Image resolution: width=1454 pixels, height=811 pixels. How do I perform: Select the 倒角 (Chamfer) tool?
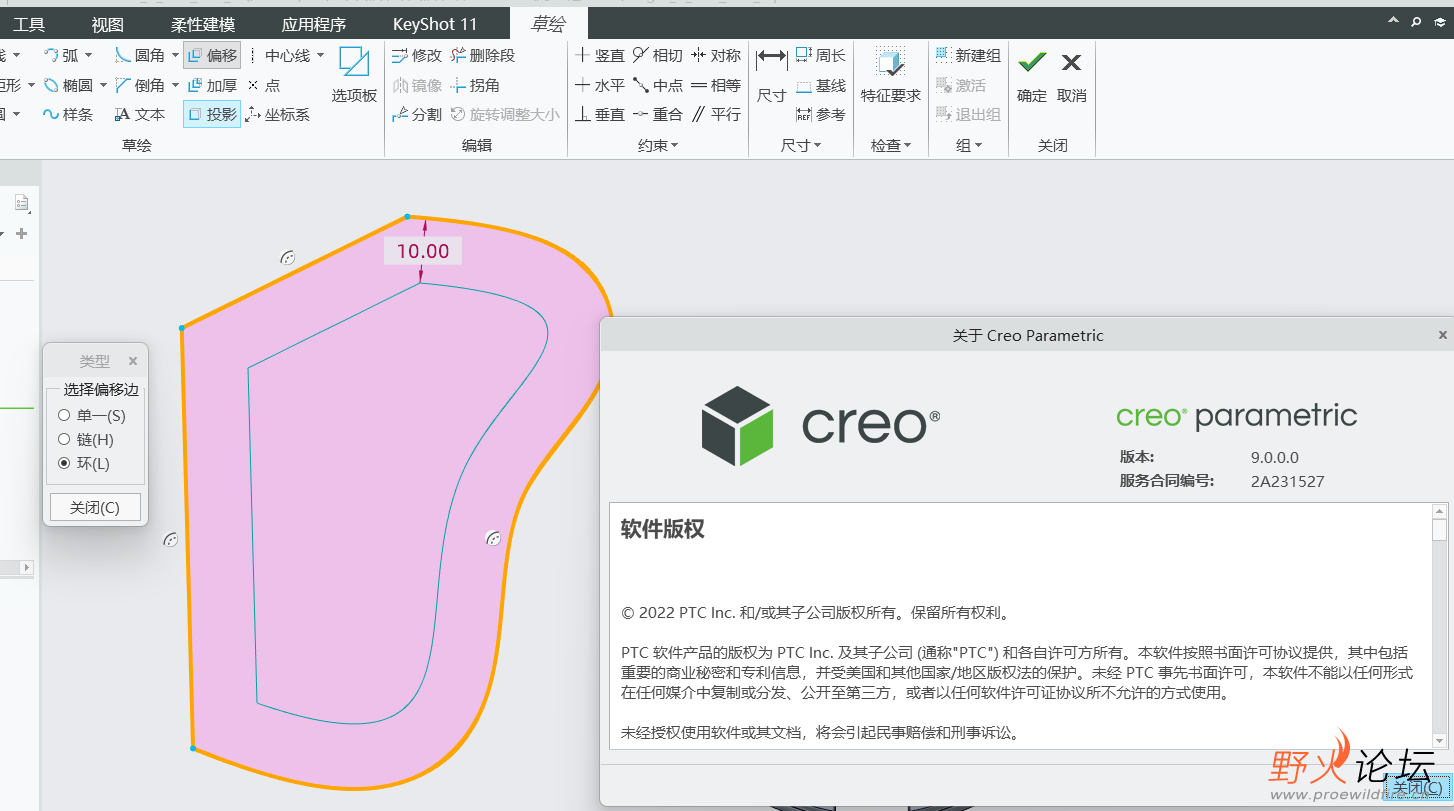coord(140,86)
